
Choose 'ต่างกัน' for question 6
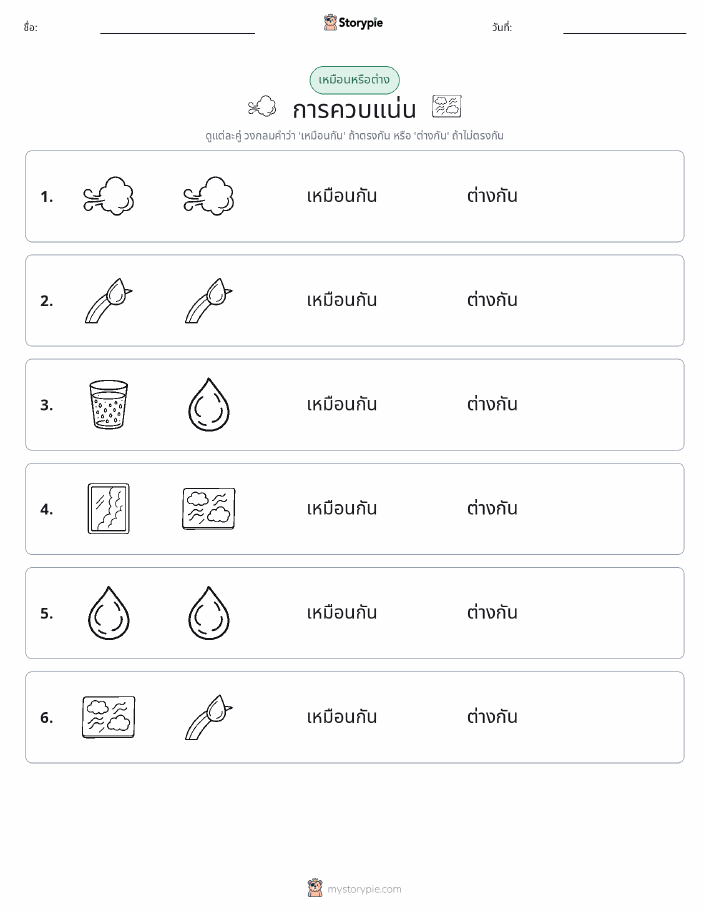point(492,716)
